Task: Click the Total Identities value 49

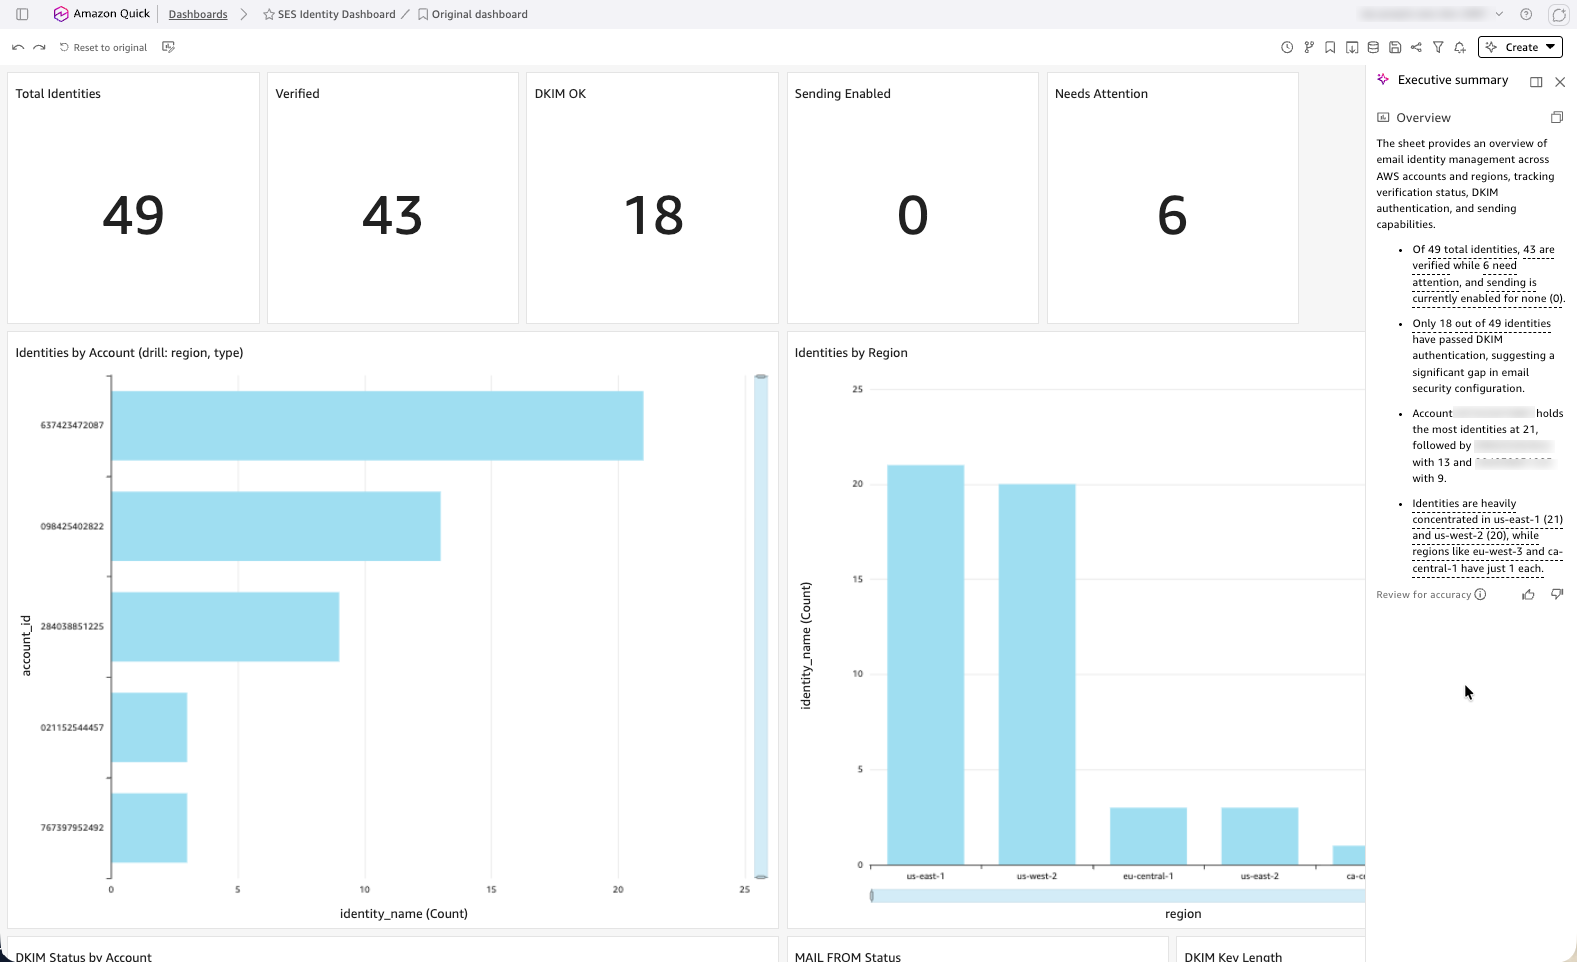Action: coord(133,215)
